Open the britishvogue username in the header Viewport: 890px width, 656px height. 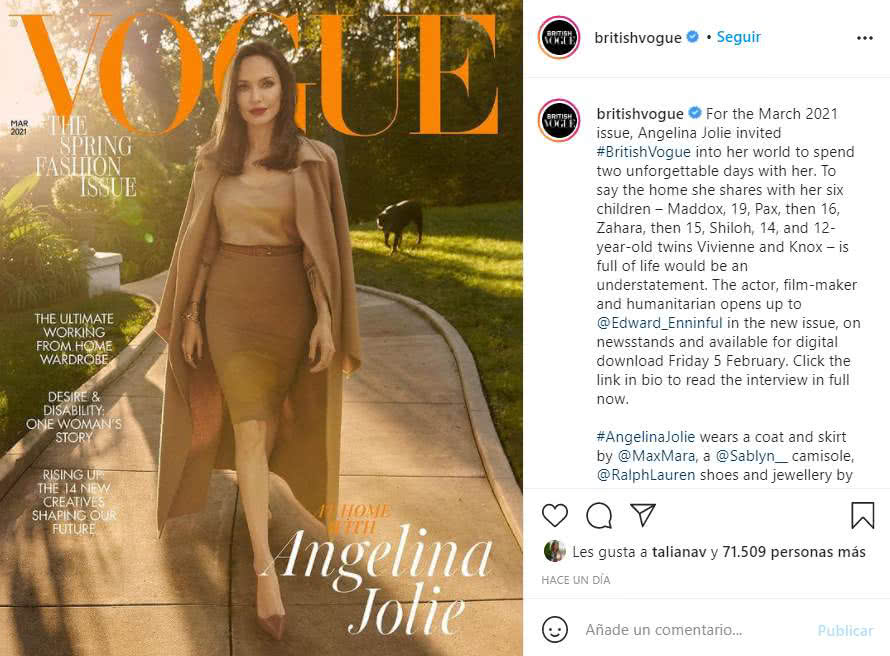click(637, 38)
